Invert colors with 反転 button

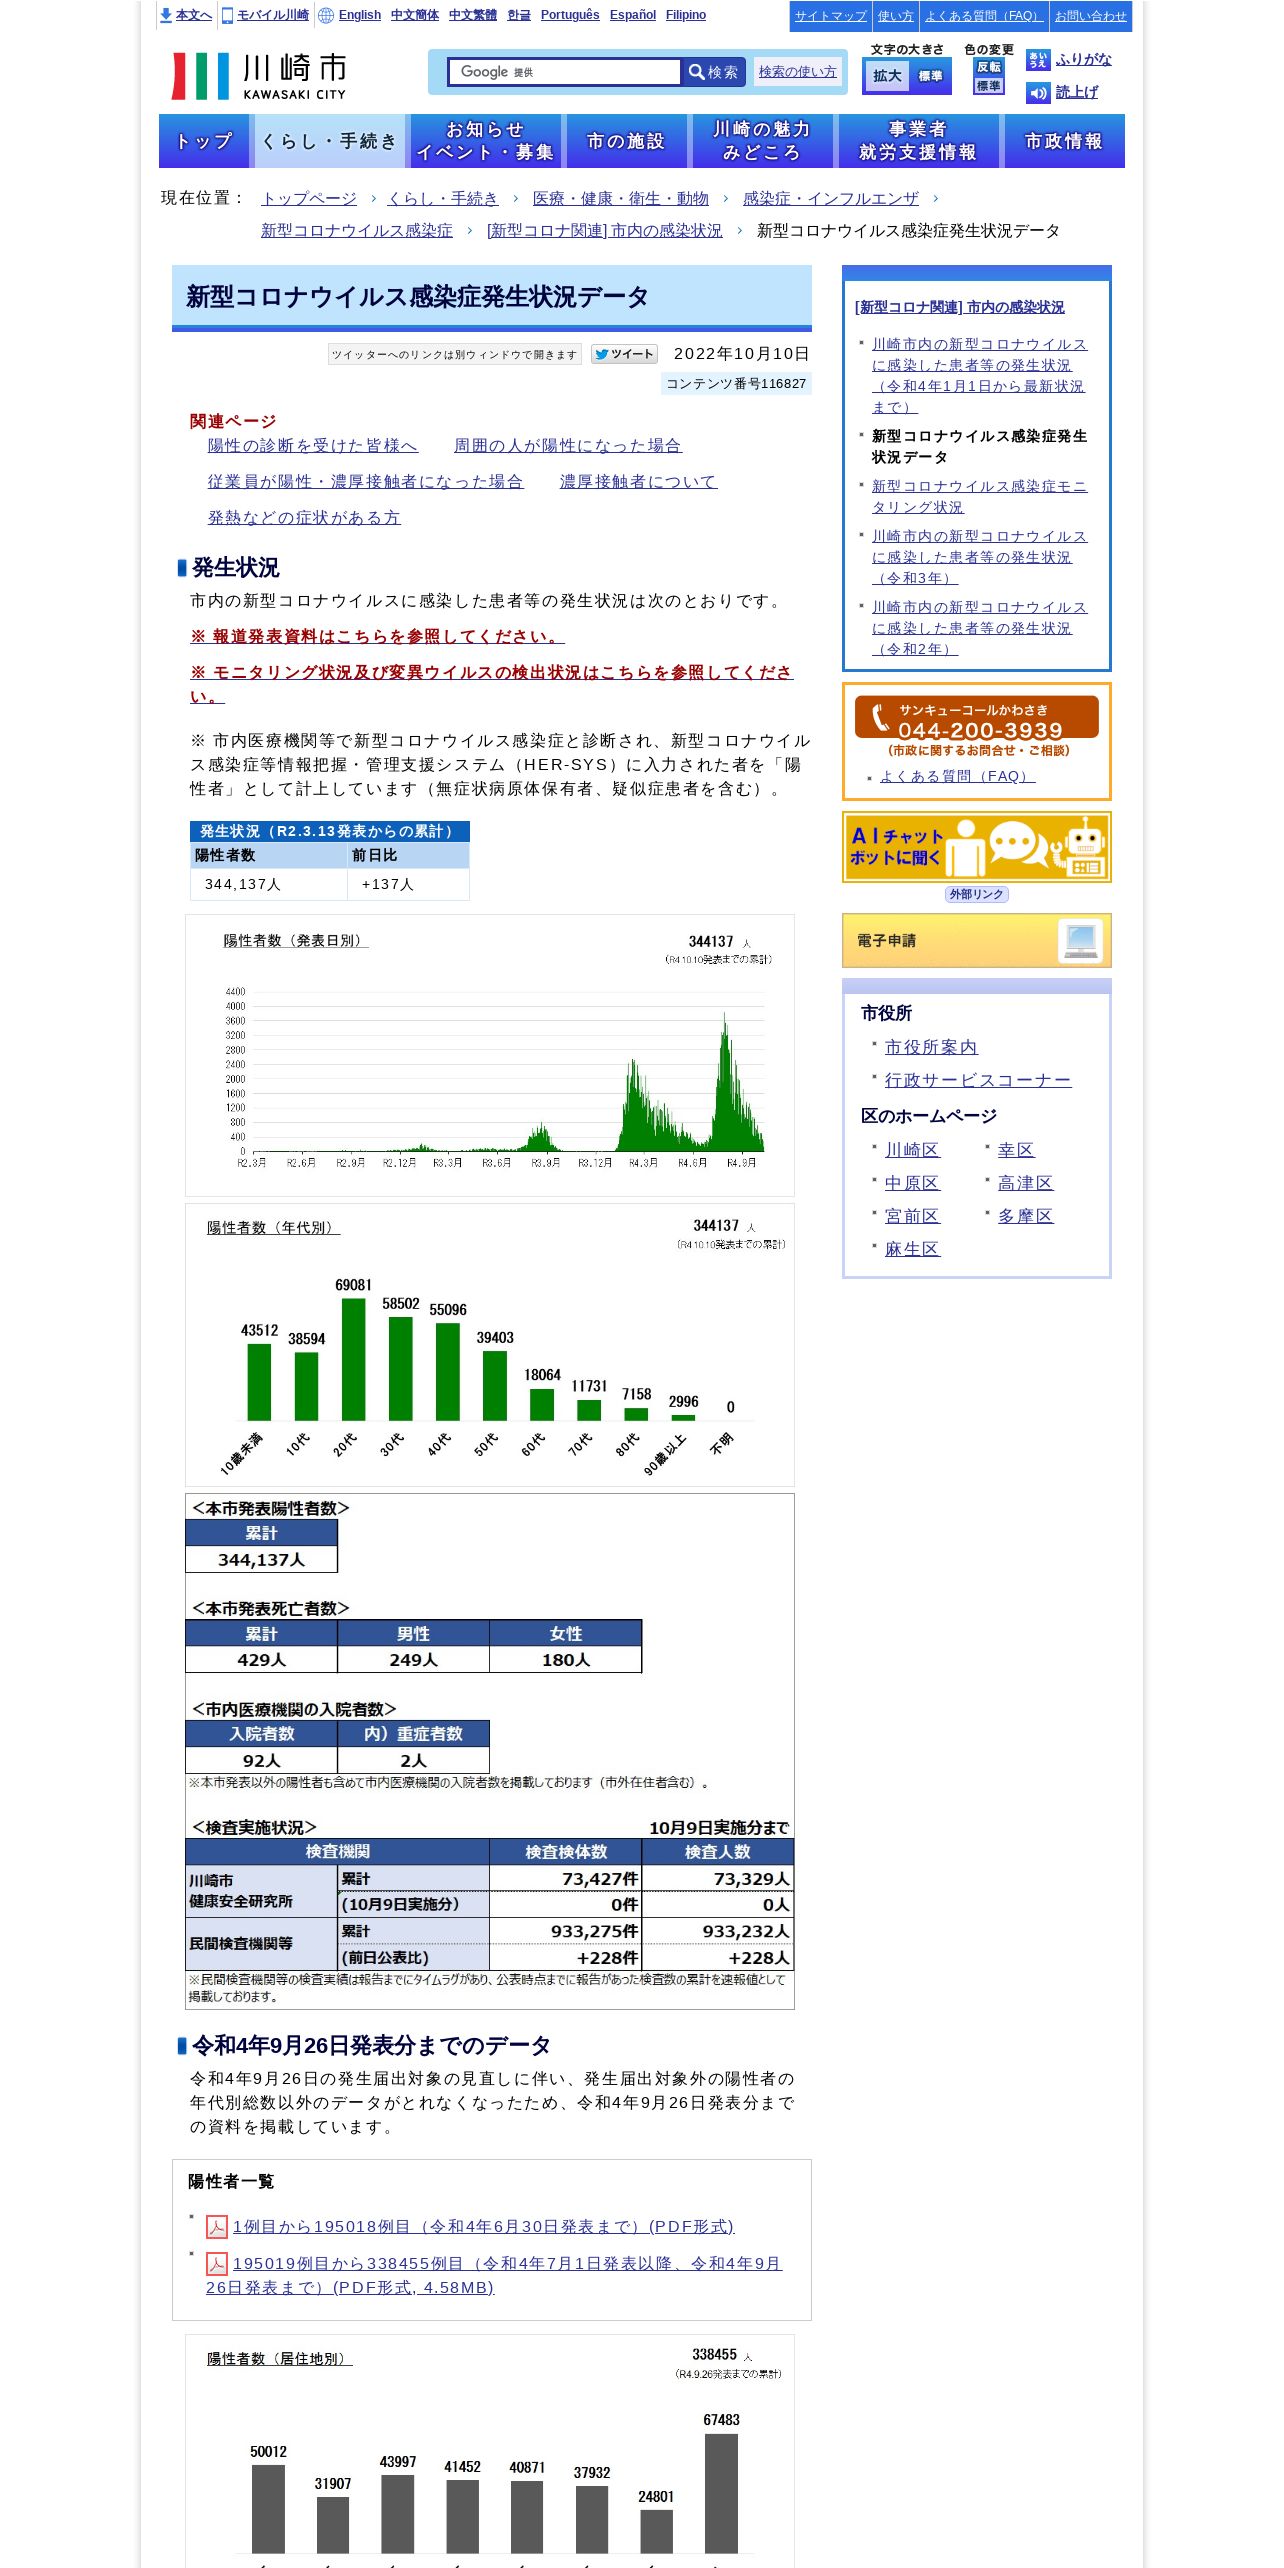click(989, 67)
